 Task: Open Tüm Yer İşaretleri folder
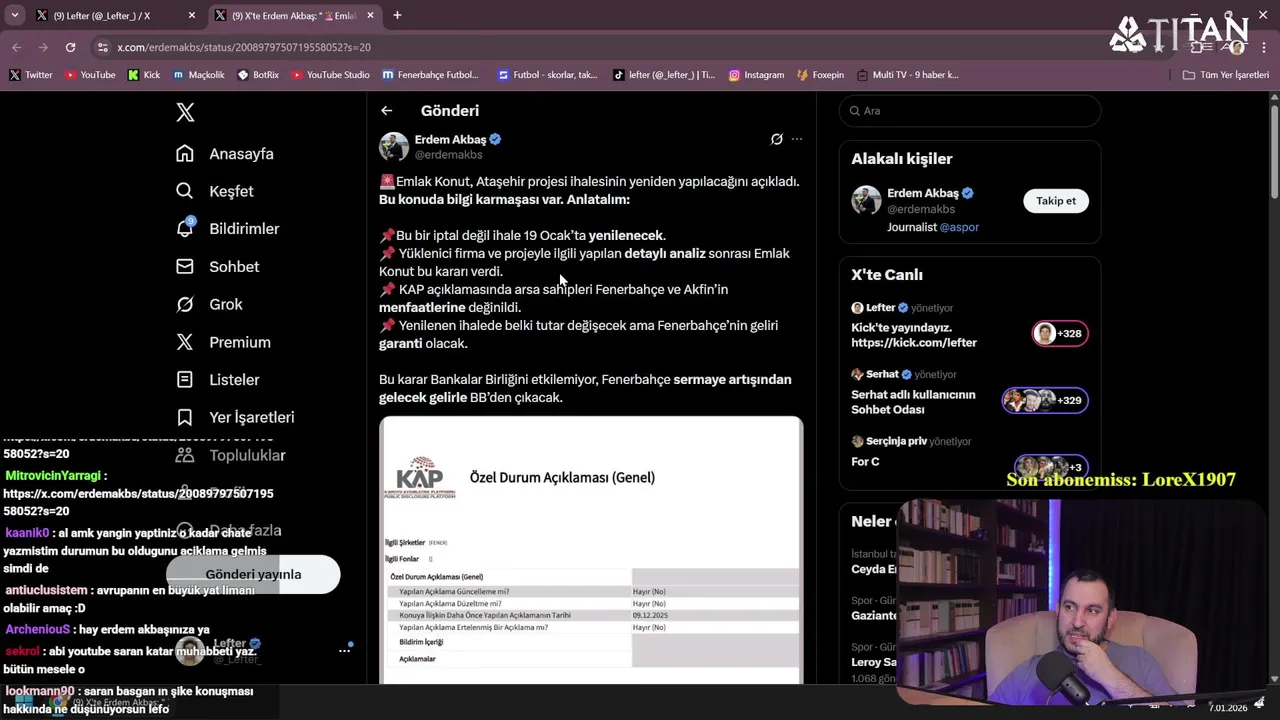[x=1226, y=75]
